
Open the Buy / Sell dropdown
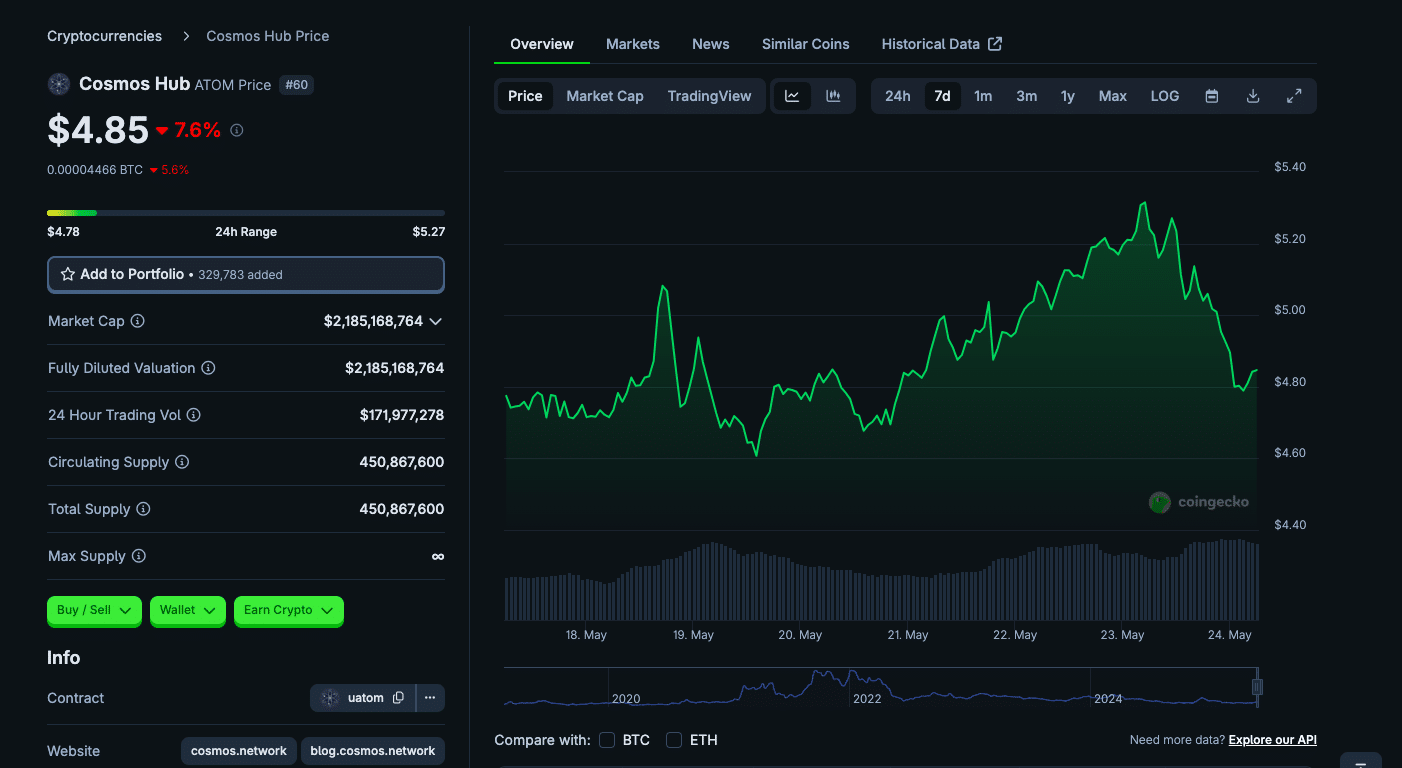pyautogui.click(x=94, y=610)
